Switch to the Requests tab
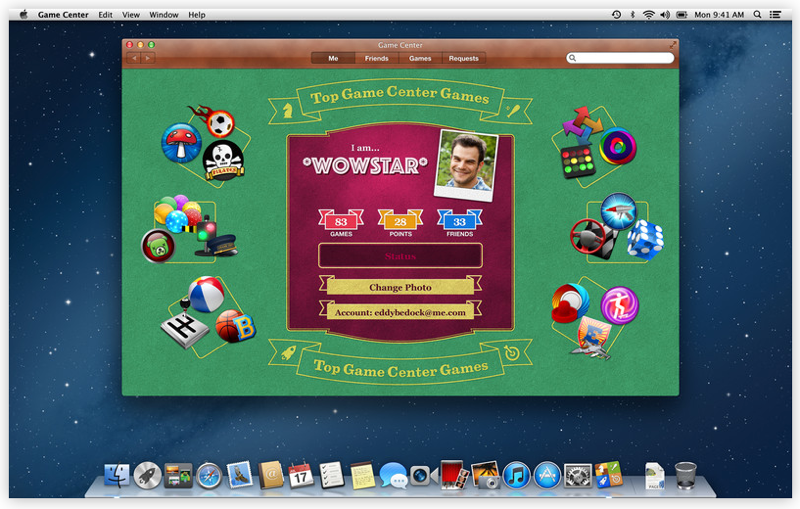The image size is (800, 509). pos(464,59)
